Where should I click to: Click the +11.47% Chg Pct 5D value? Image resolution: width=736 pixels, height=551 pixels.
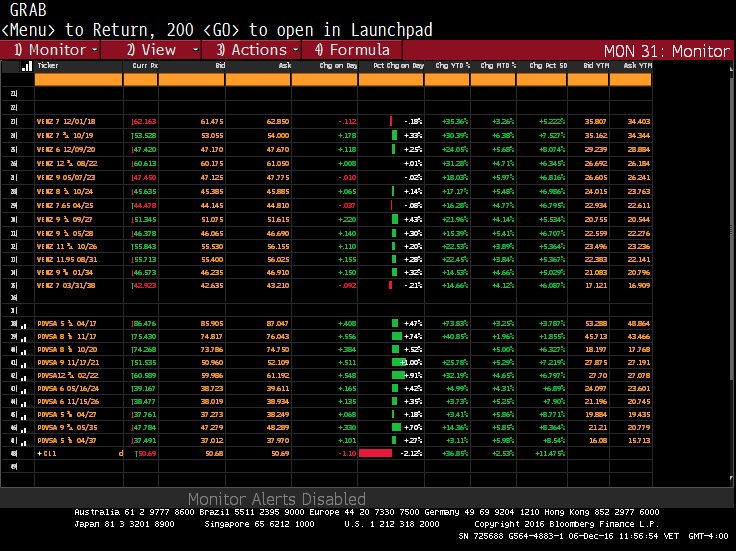tap(550, 454)
